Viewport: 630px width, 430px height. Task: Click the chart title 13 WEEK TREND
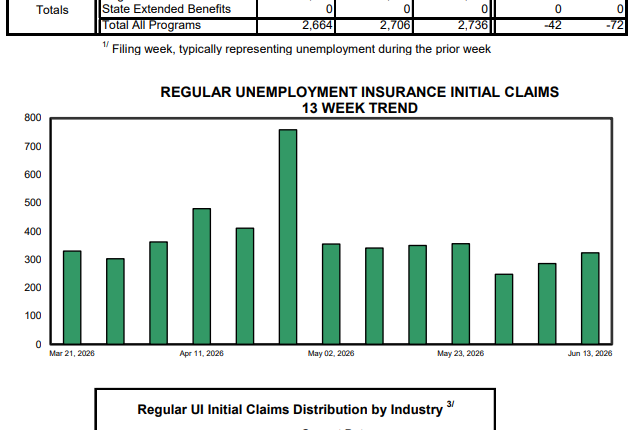tap(360, 108)
